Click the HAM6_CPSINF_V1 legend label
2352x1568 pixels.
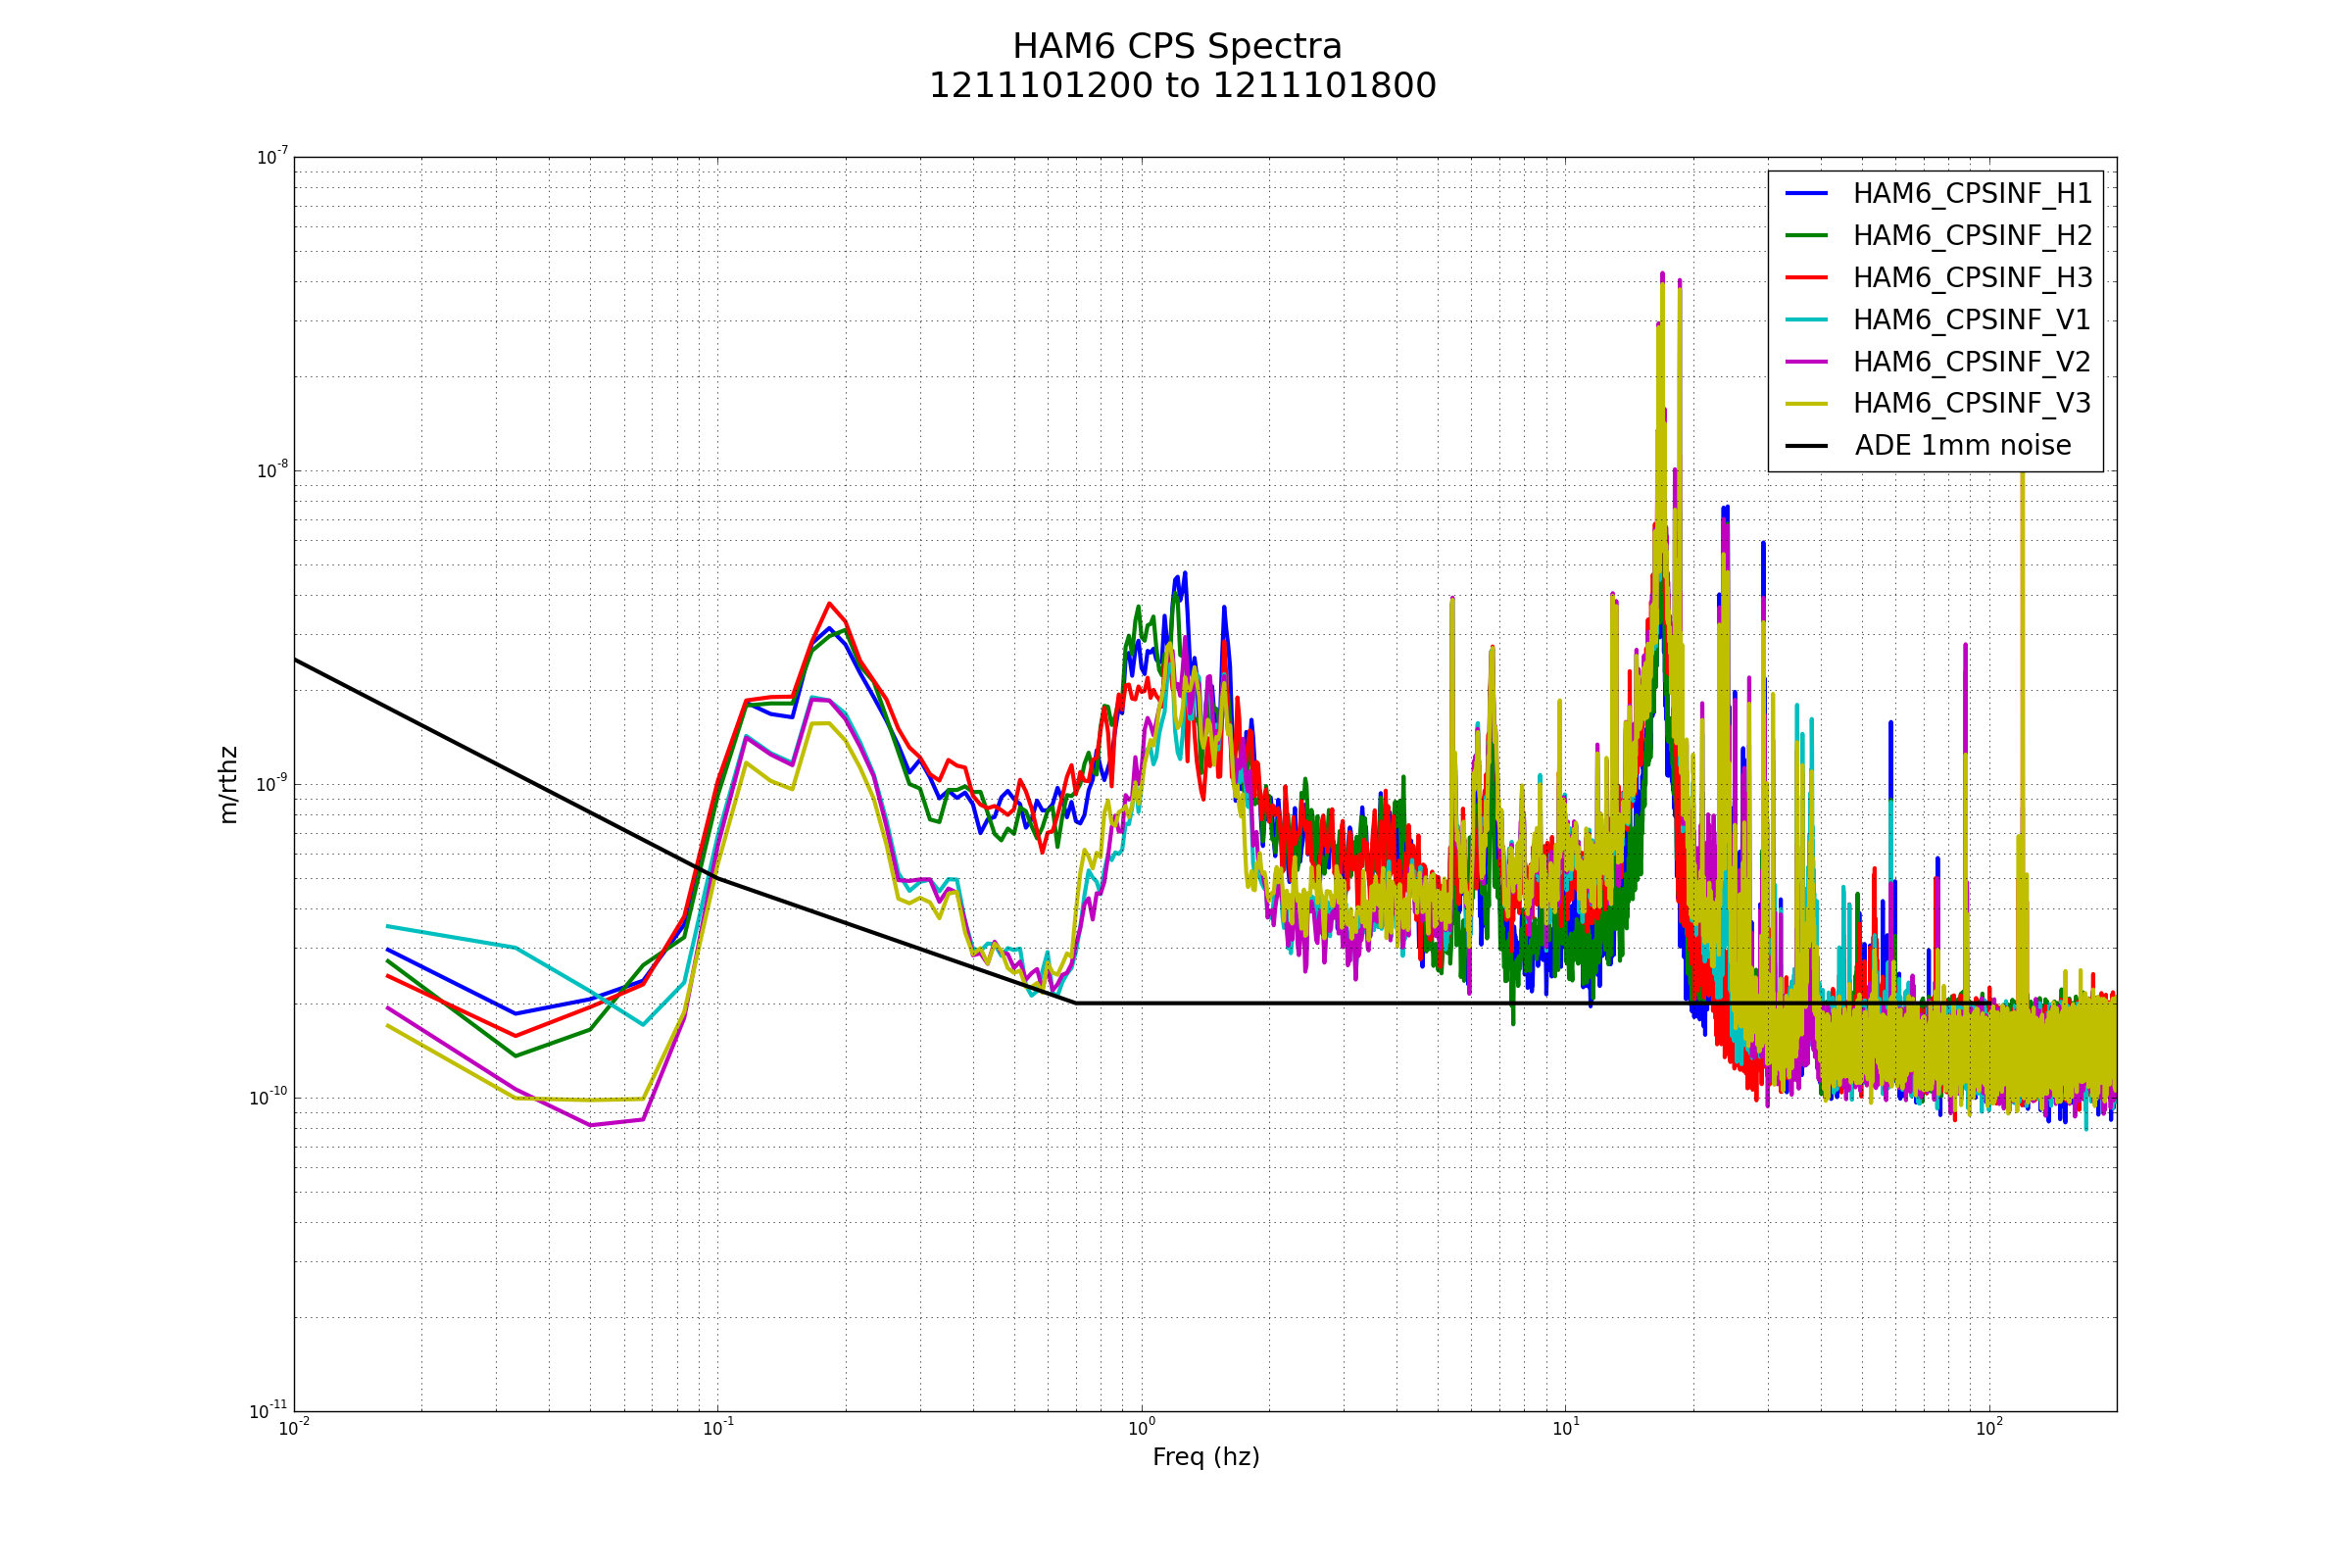(1971, 320)
